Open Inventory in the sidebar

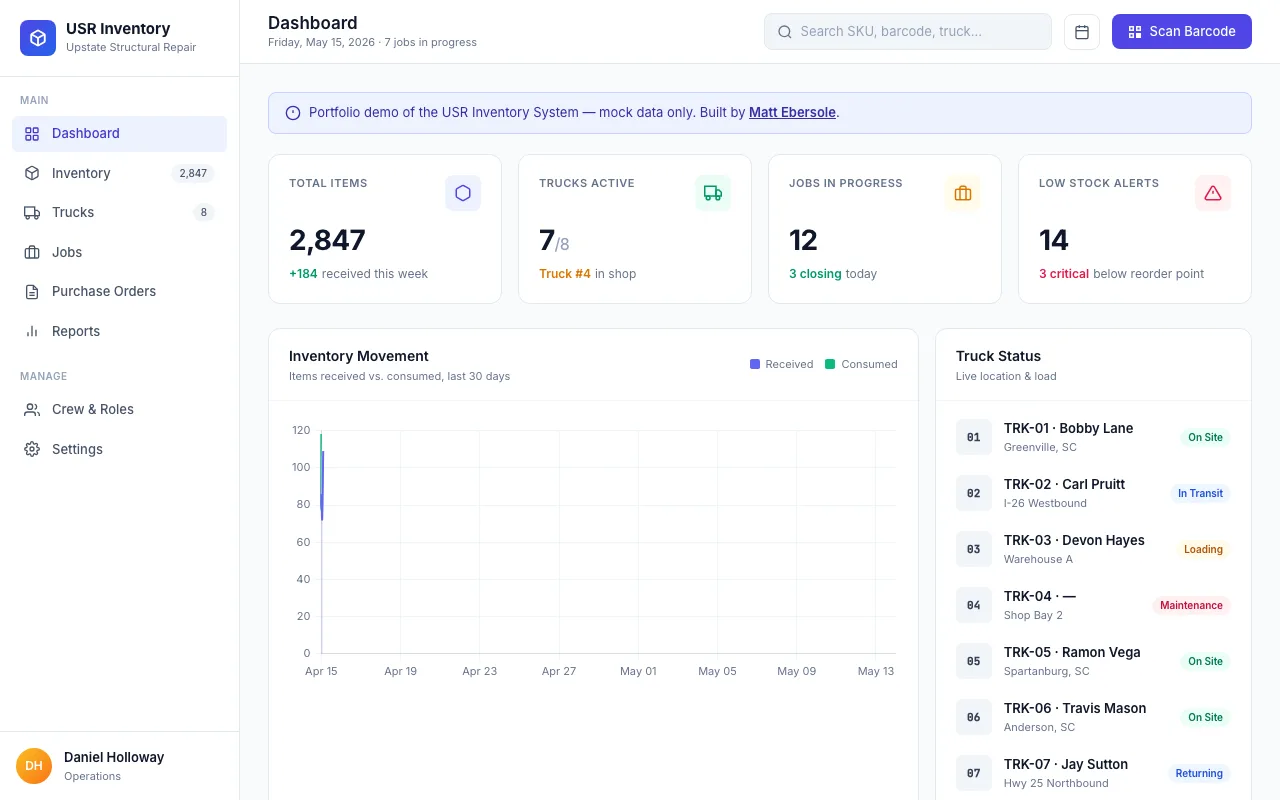pyautogui.click(x=120, y=173)
